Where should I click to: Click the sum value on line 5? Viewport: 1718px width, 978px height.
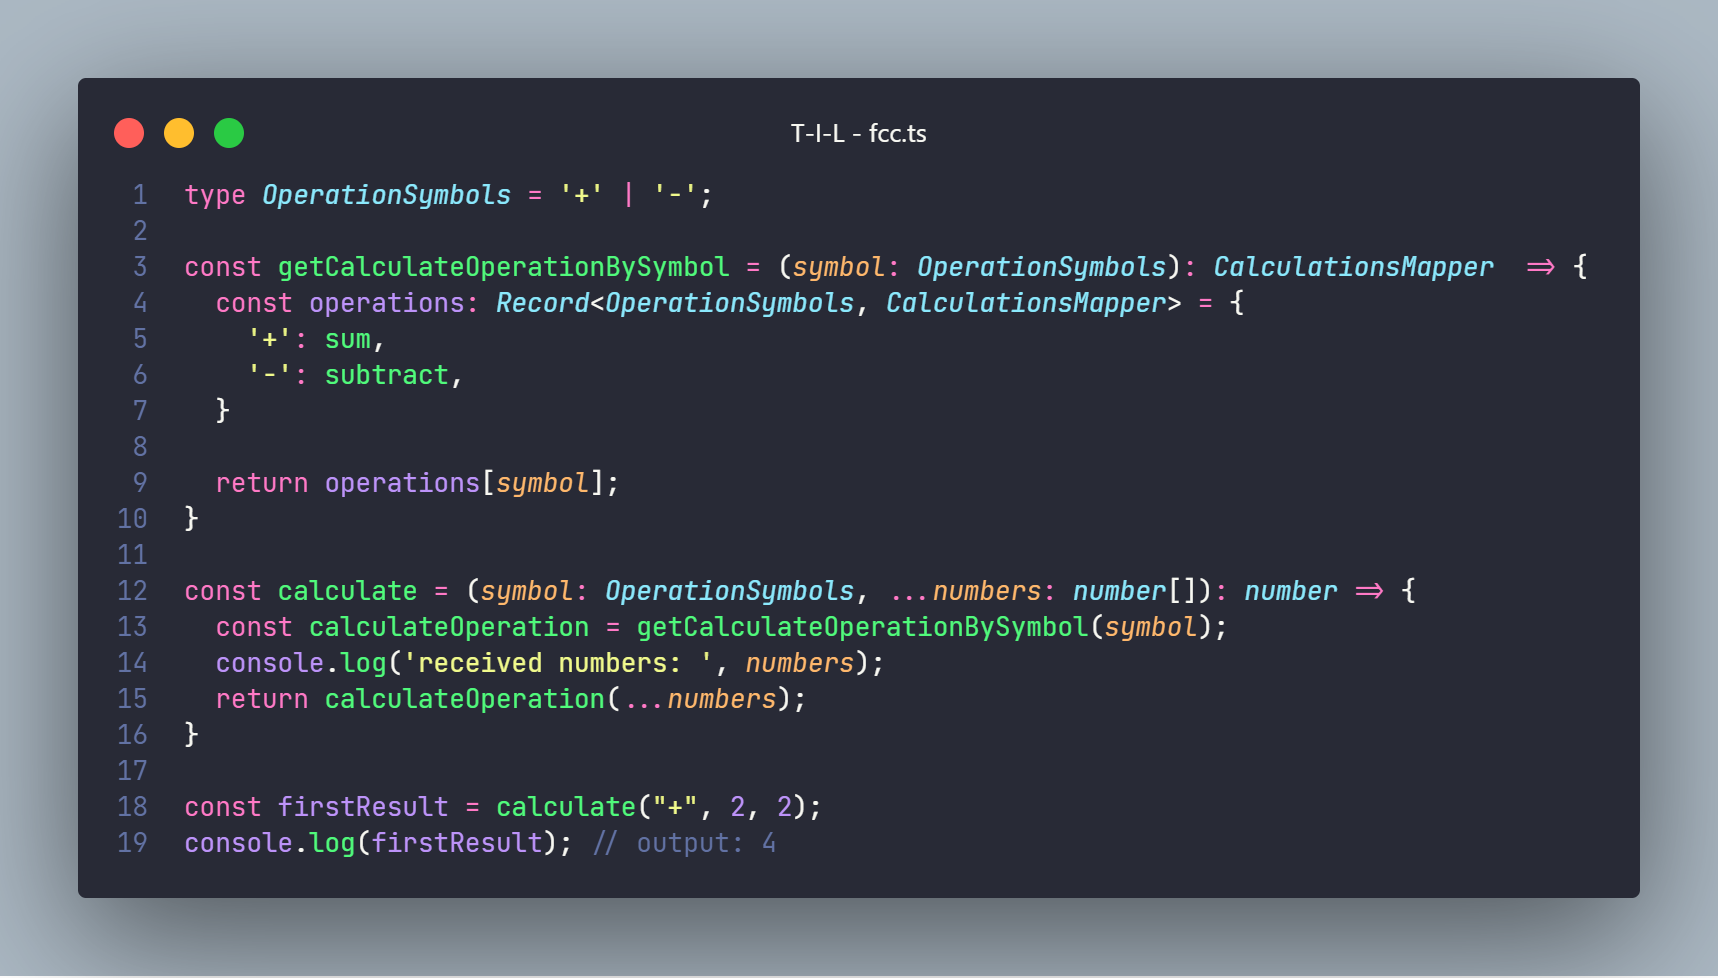(347, 340)
